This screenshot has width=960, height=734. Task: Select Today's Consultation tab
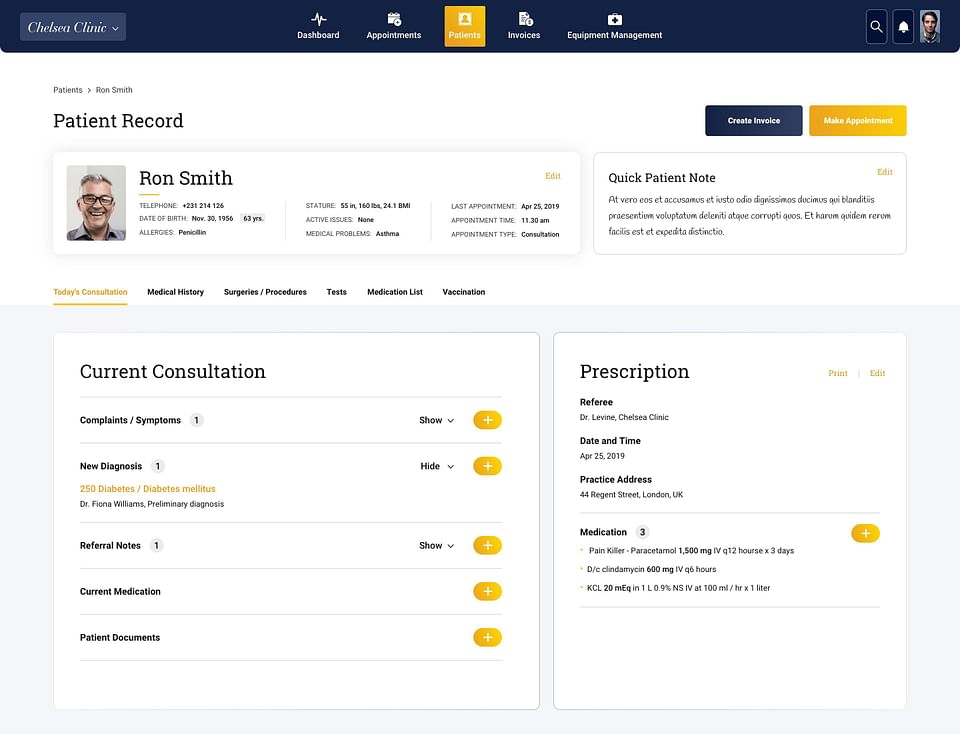click(x=90, y=292)
